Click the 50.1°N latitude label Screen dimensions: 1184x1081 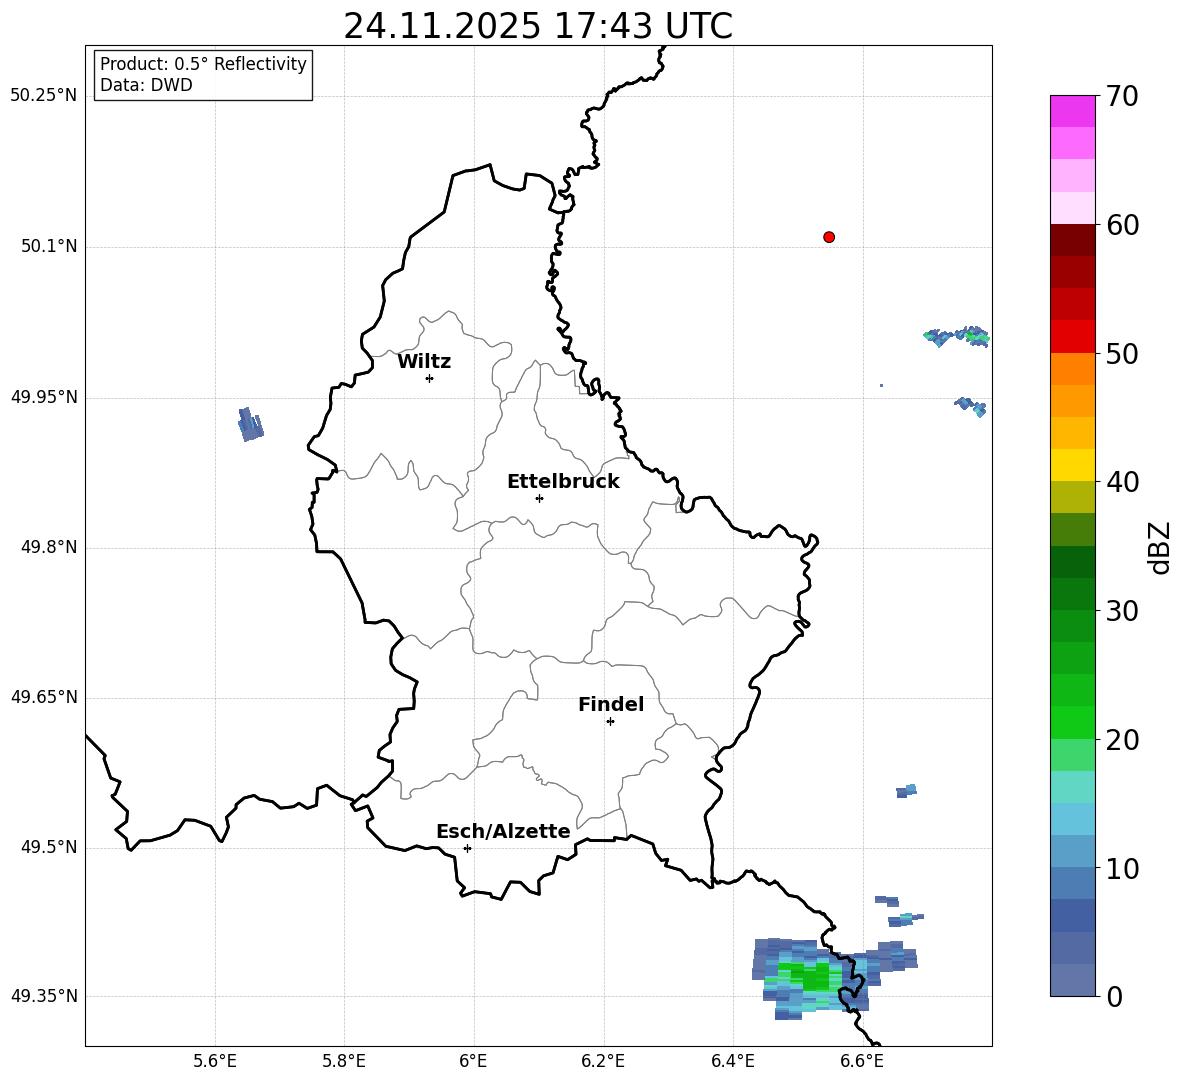point(48,246)
